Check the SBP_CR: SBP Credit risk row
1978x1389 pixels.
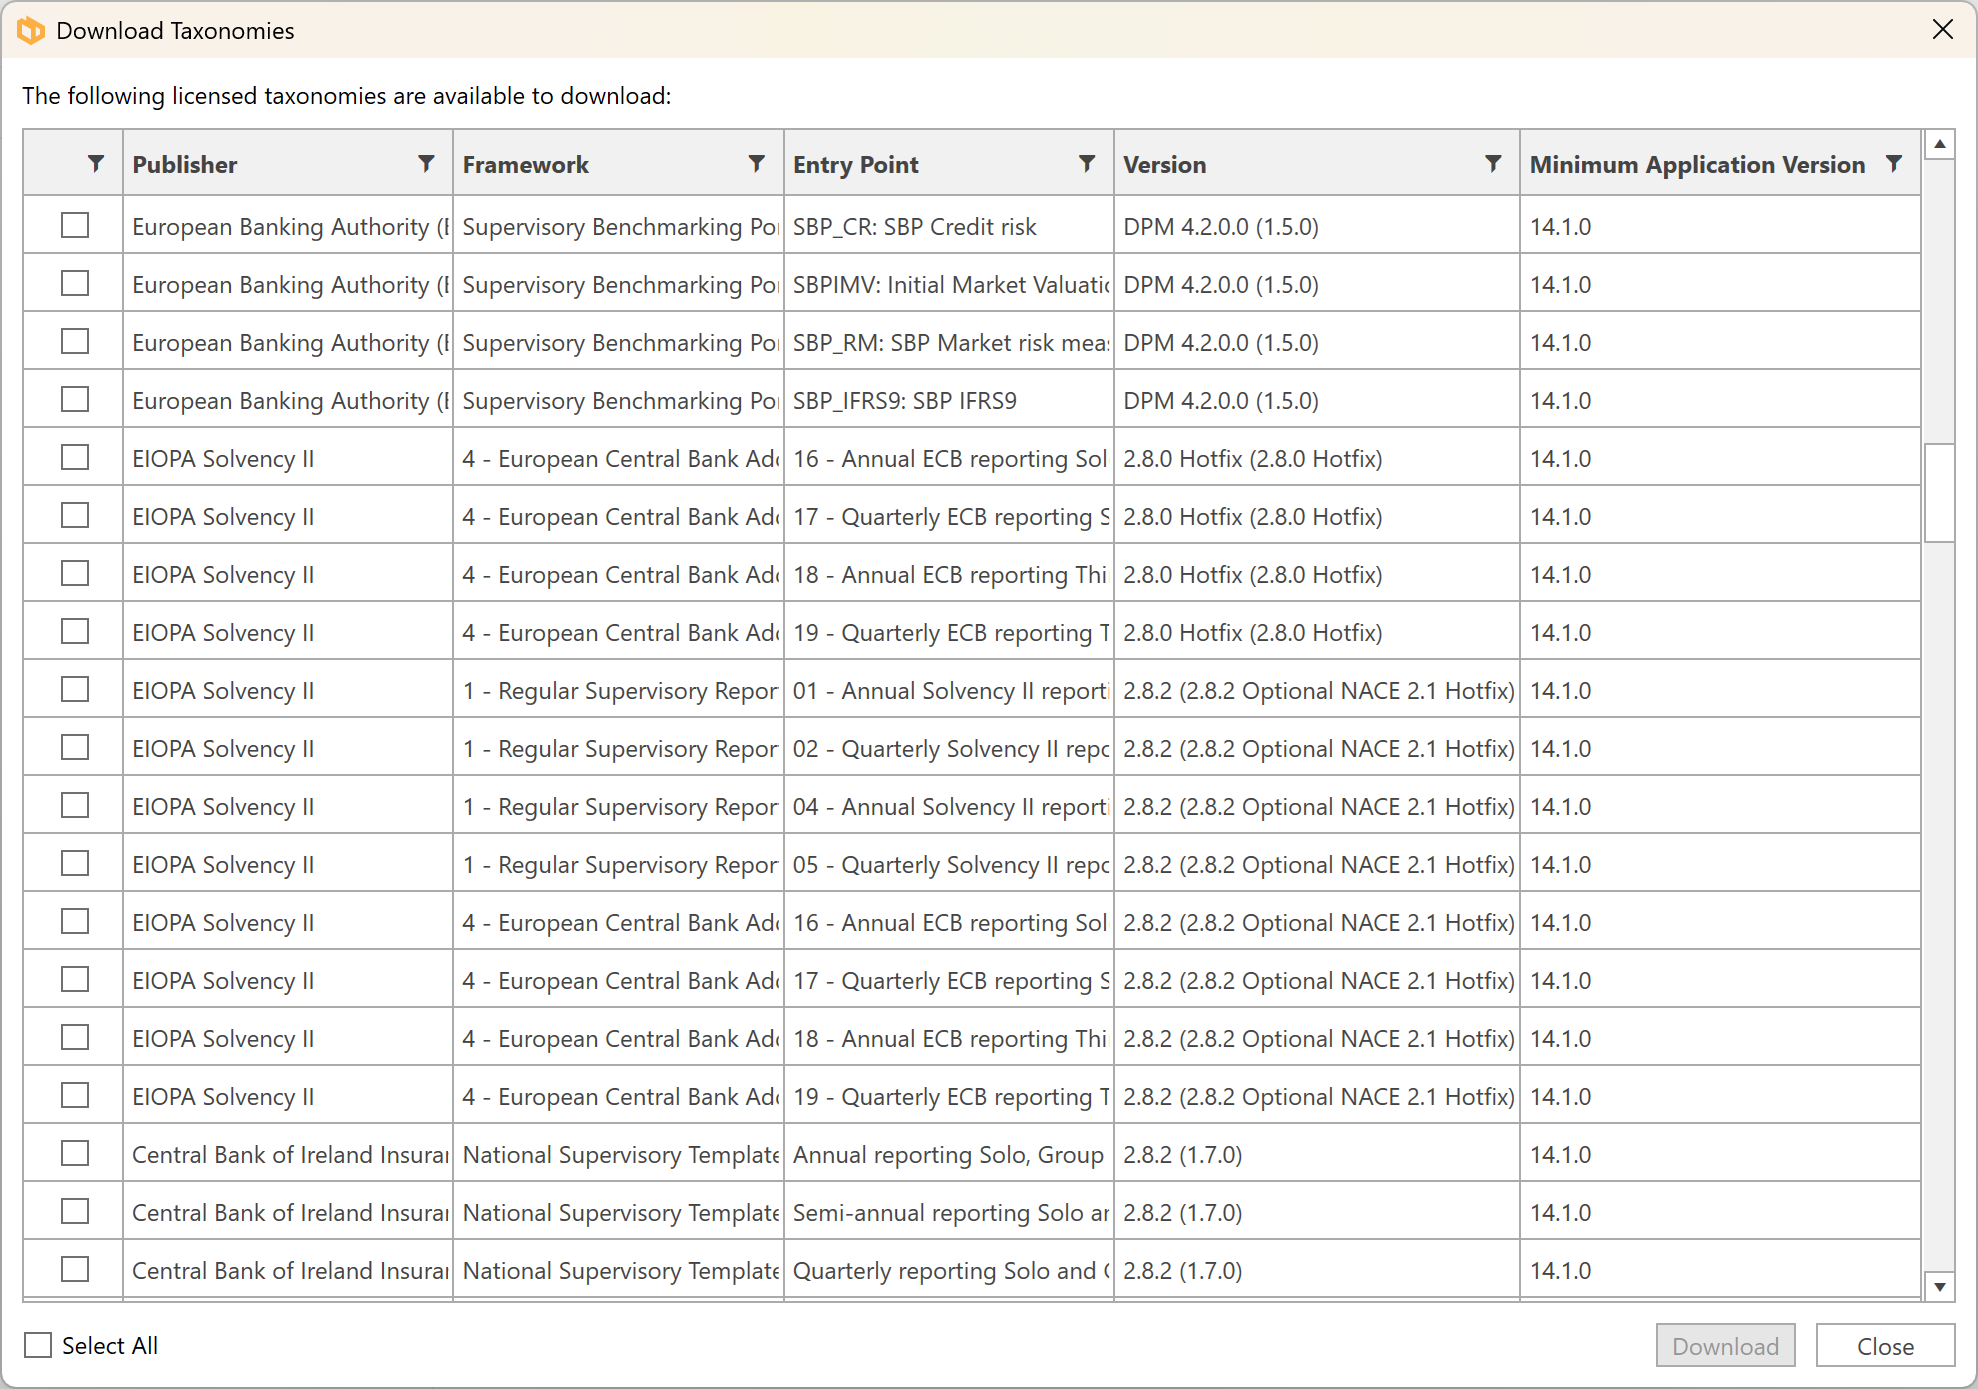point(75,226)
